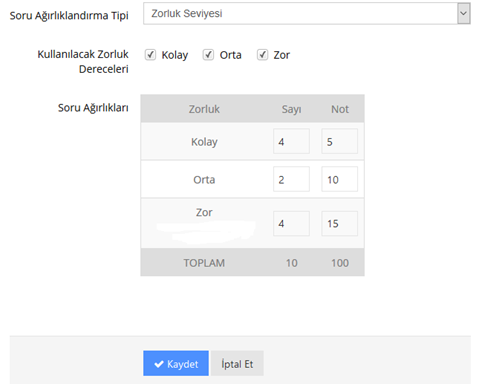Focus the Orta Sayı input field
482x384 pixels.
pos(291,179)
